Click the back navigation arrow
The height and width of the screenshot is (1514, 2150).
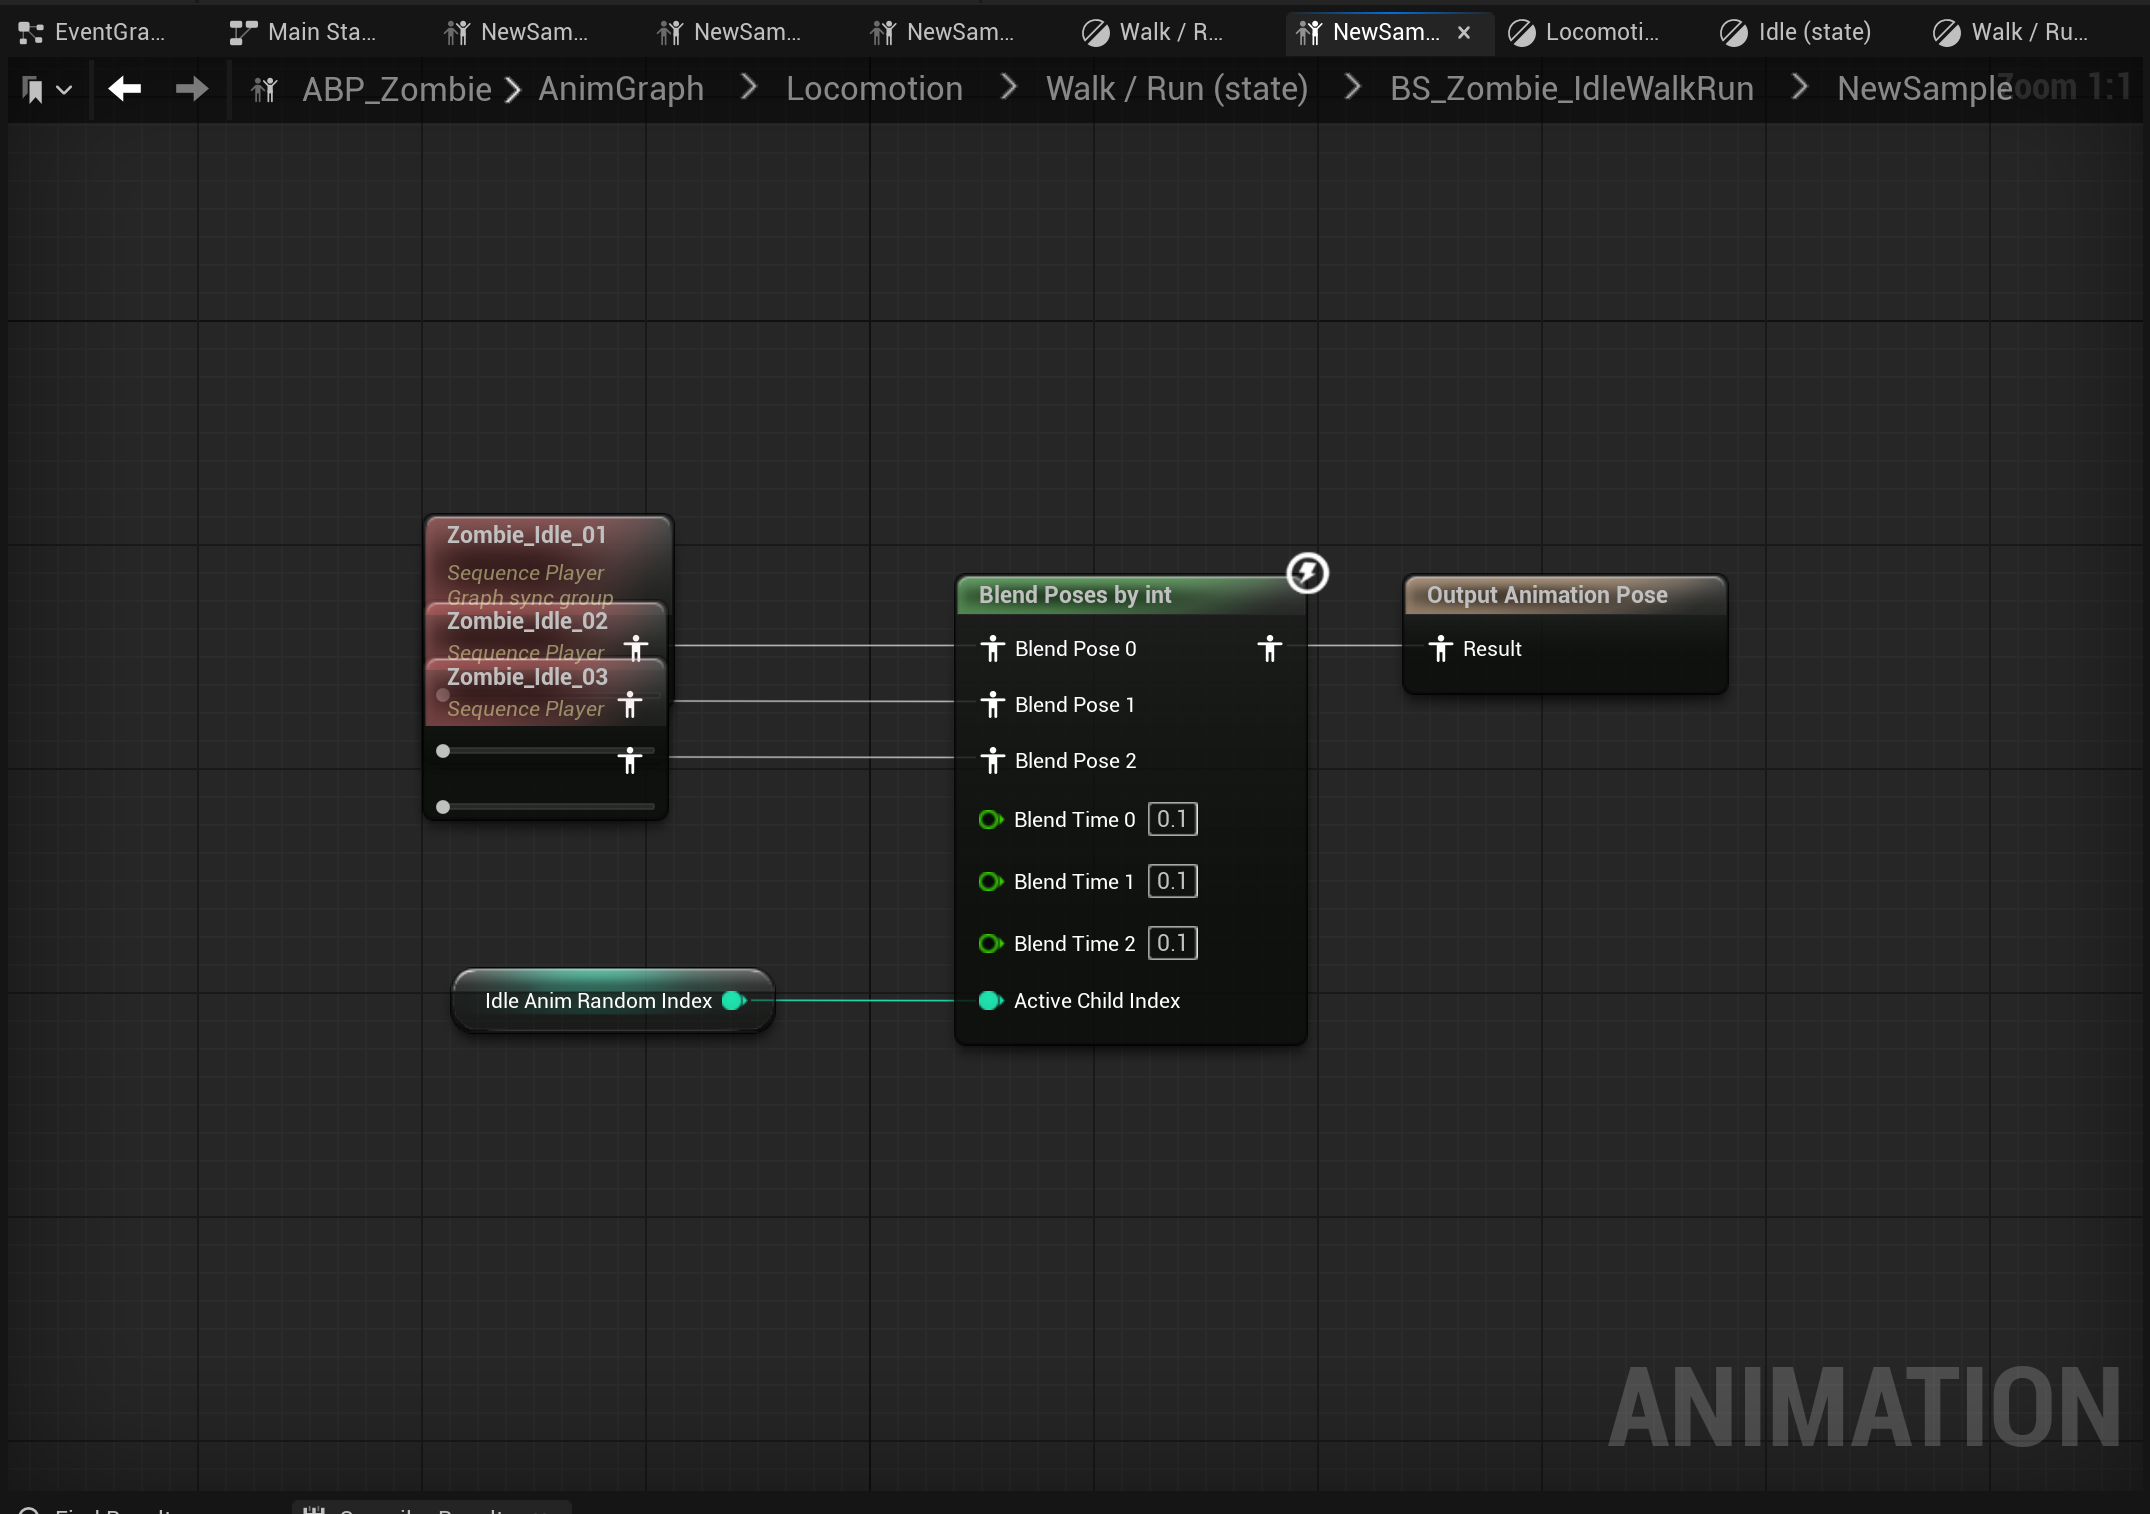coord(124,89)
